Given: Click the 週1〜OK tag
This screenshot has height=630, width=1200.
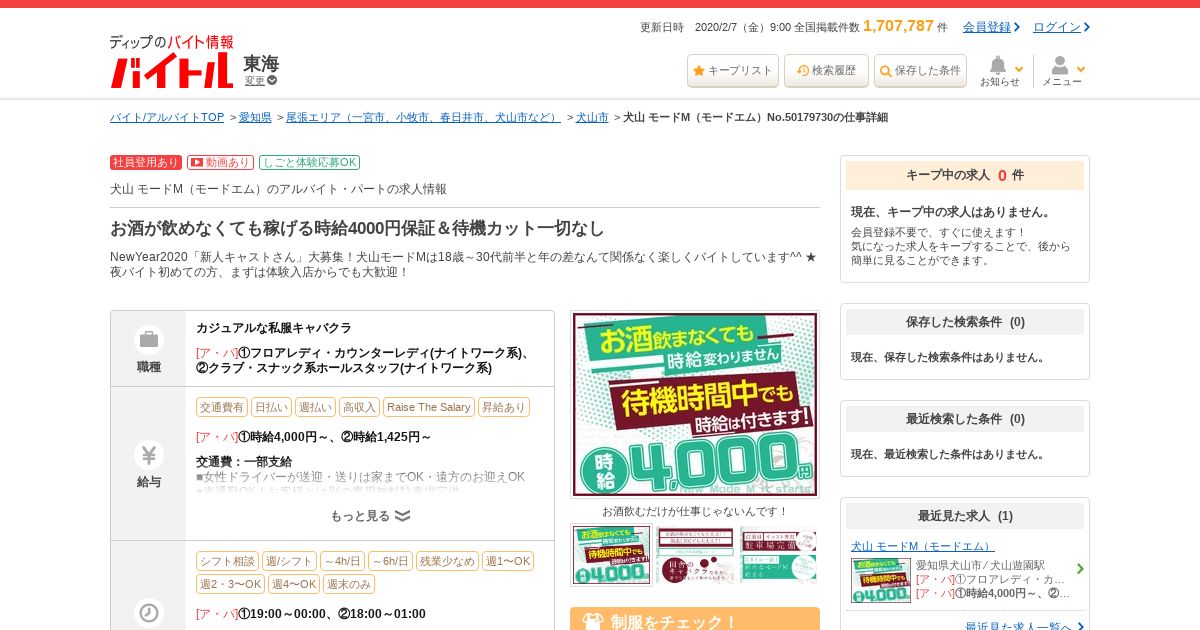Looking at the screenshot, I should (x=508, y=561).
